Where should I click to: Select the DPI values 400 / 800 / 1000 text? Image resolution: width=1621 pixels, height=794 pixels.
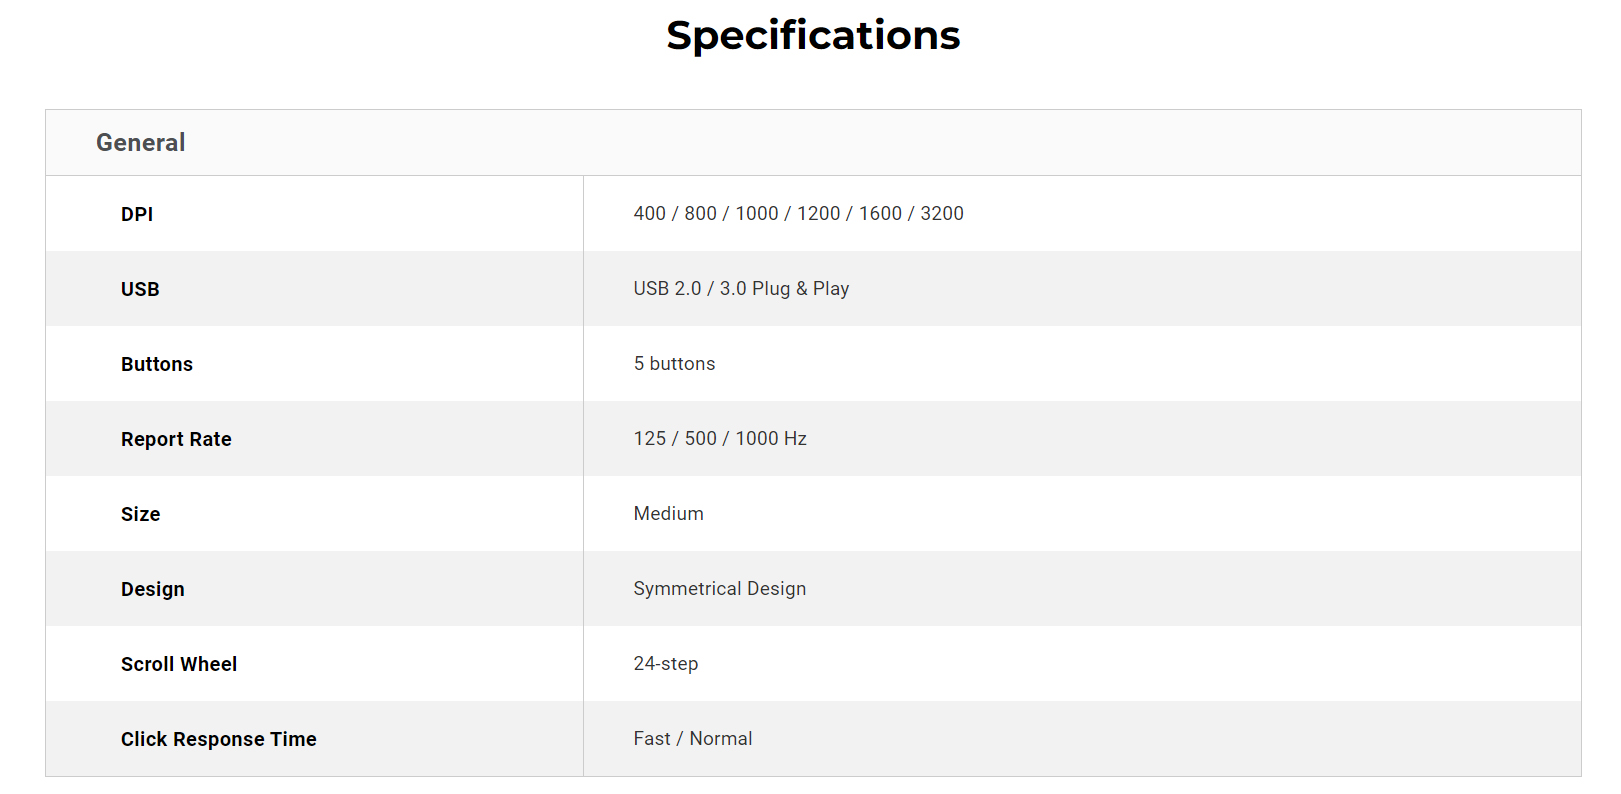coord(706,213)
